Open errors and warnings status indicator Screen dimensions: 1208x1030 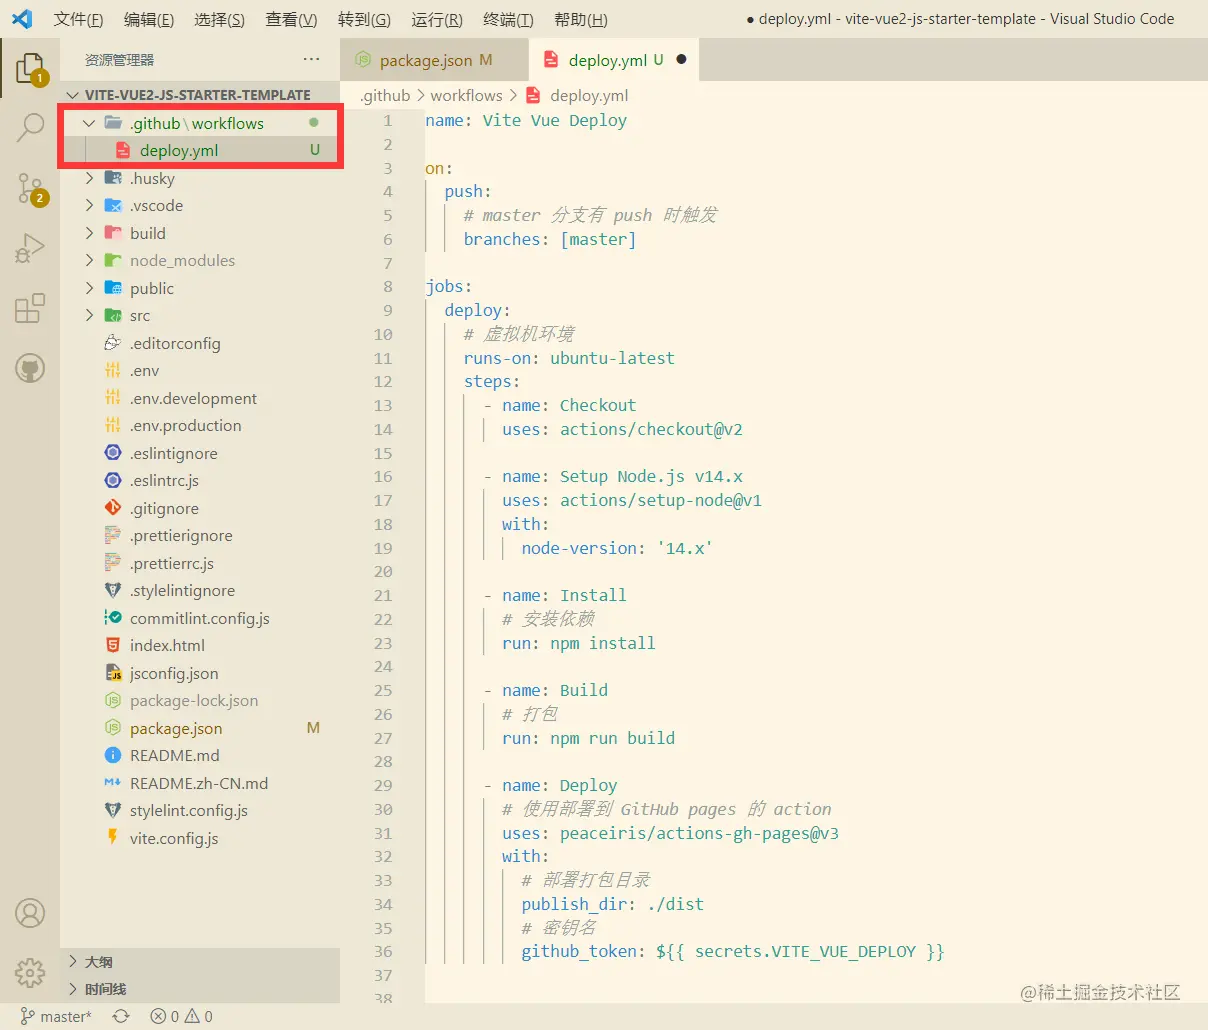181,1016
